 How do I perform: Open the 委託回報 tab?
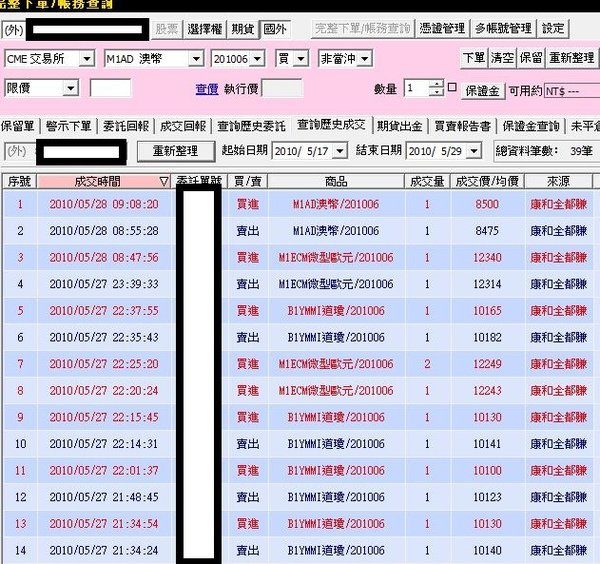tap(126, 126)
